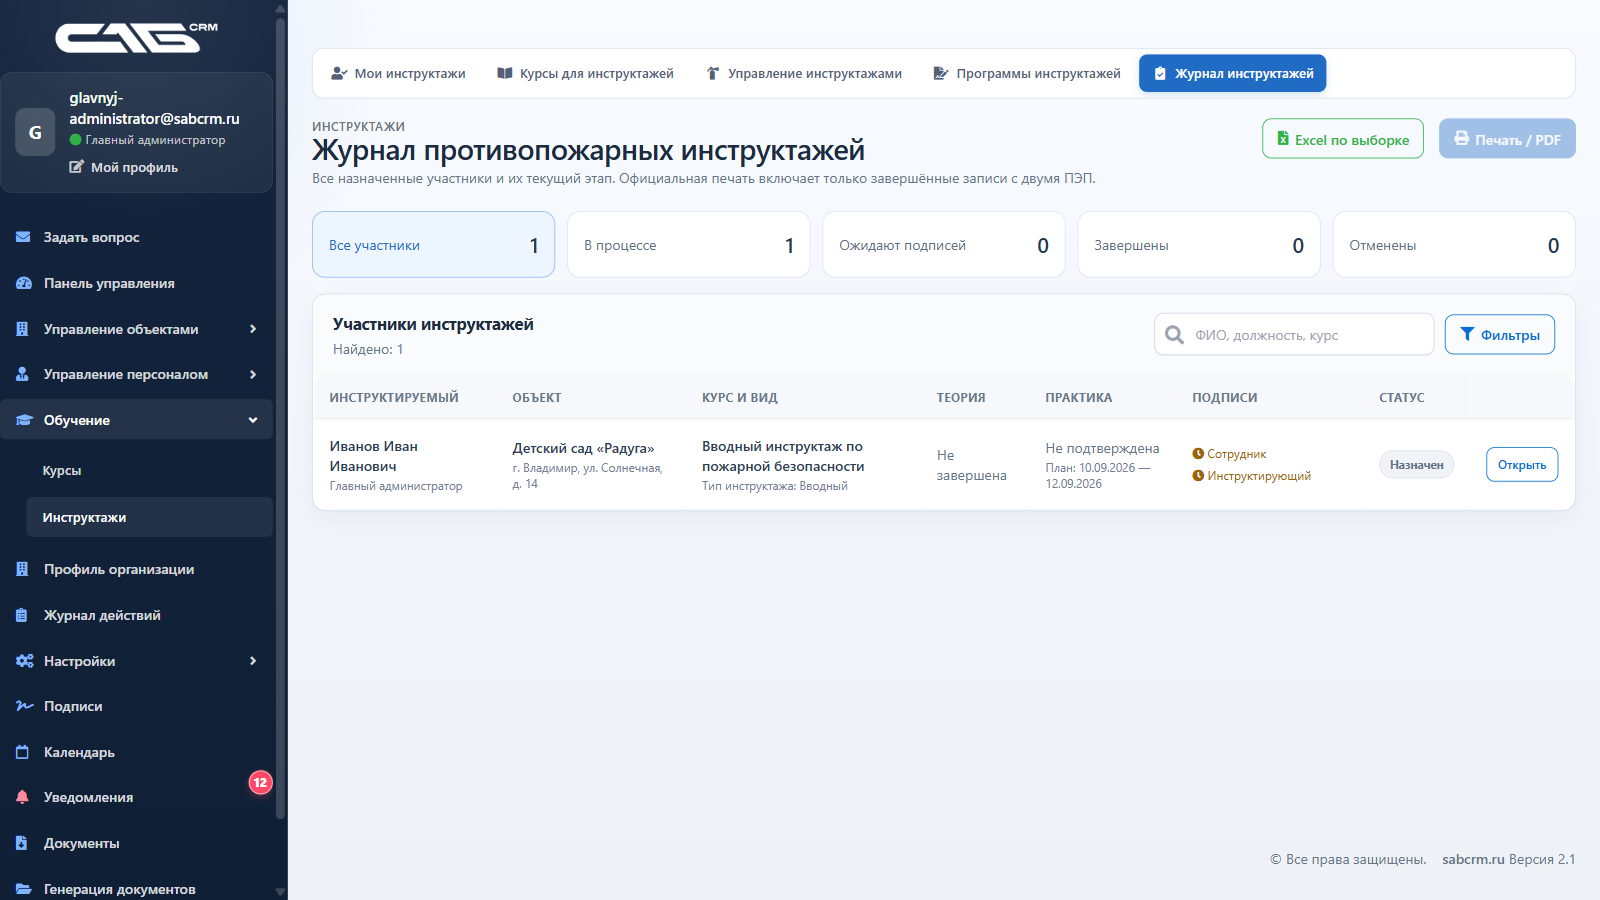Select the Все участники counter card

(434, 245)
